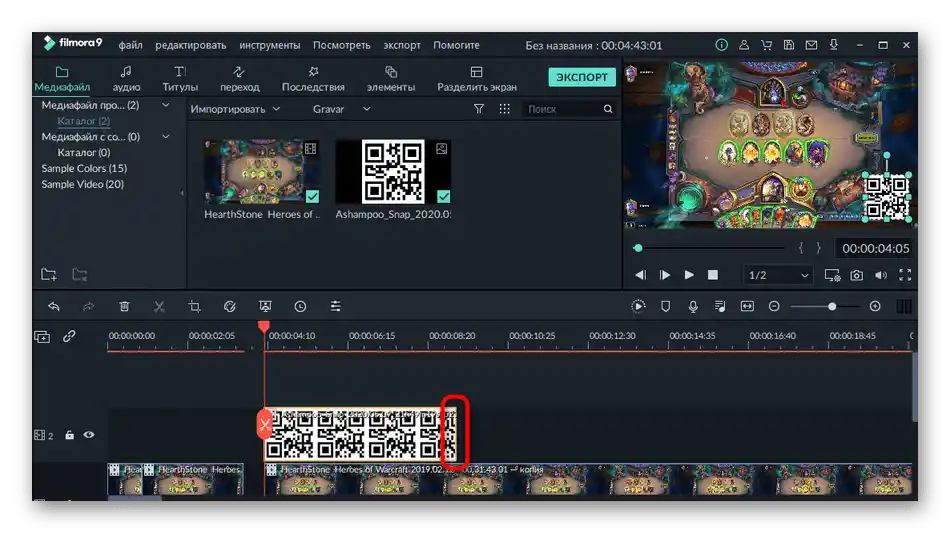This screenshot has width=950, height=533.
Task: Click the previous frame button
Action: 640,275
